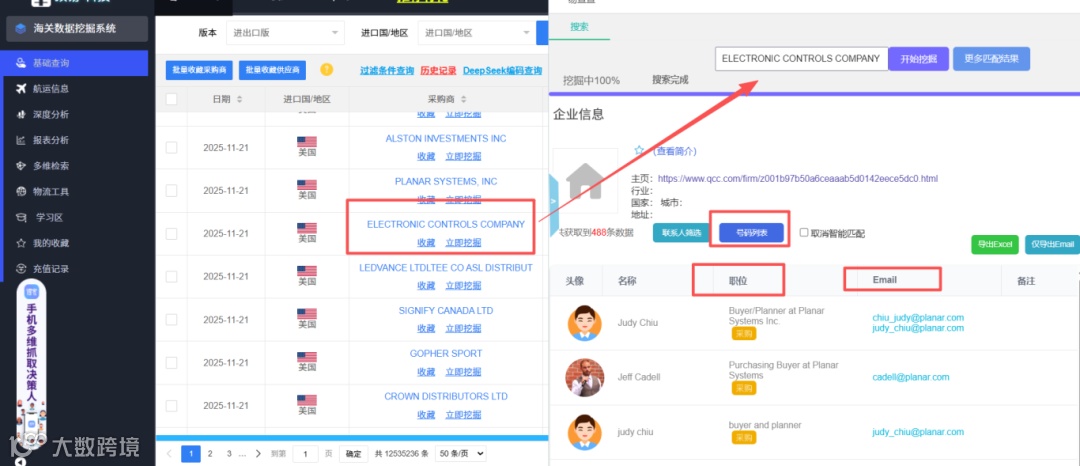Open 航运信息 menu item

click(51, 89)
